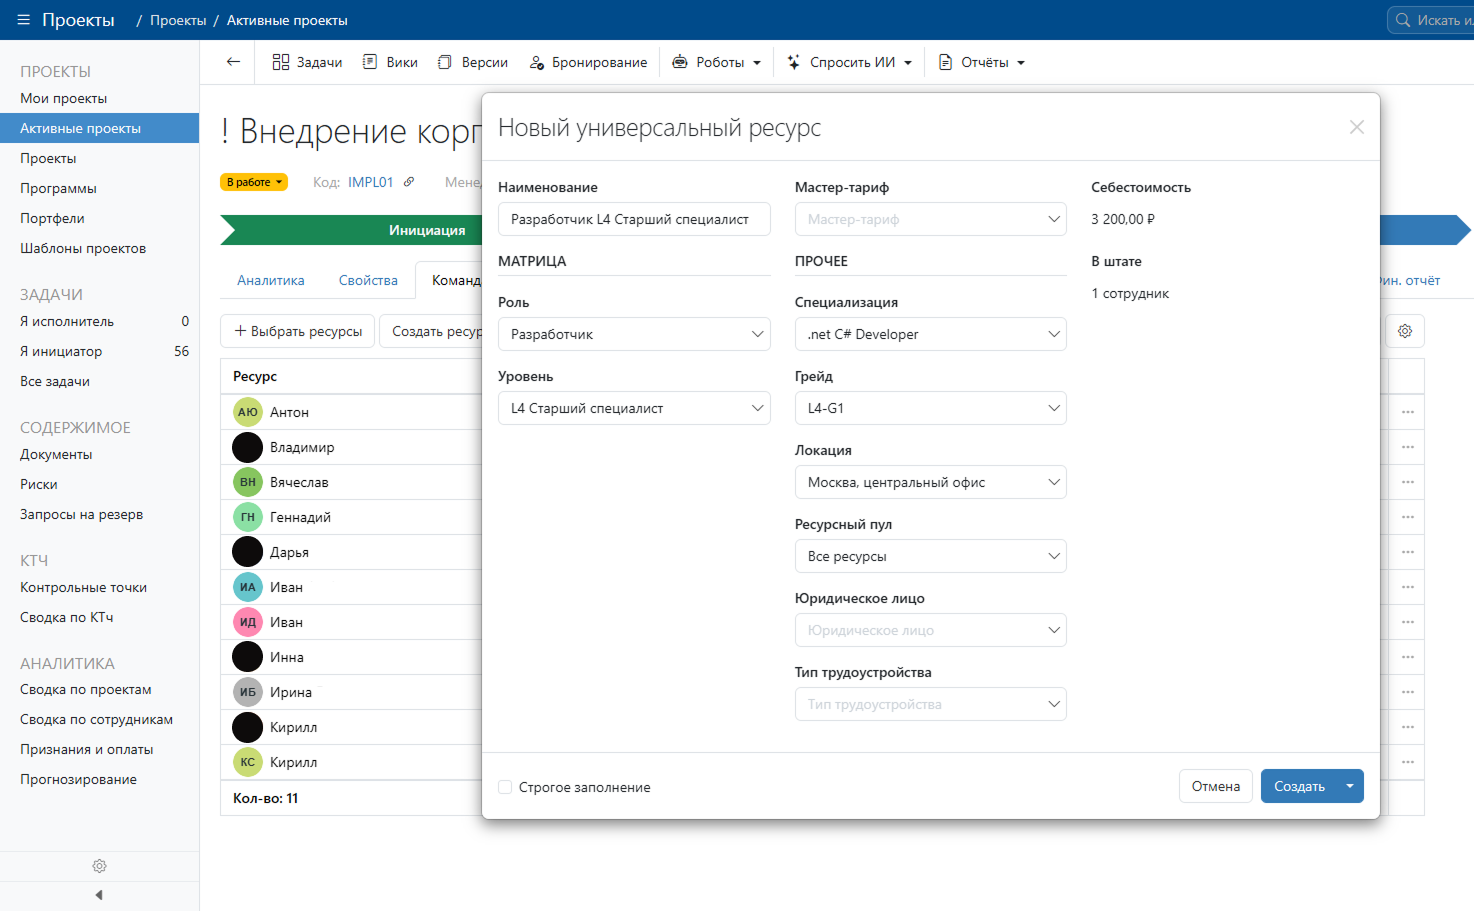Click the Наименование input field

pos(634,219)
